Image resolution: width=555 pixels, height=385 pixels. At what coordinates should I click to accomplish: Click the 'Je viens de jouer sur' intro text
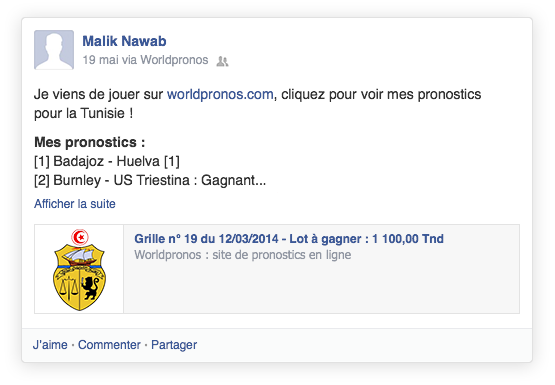[98, 94]
